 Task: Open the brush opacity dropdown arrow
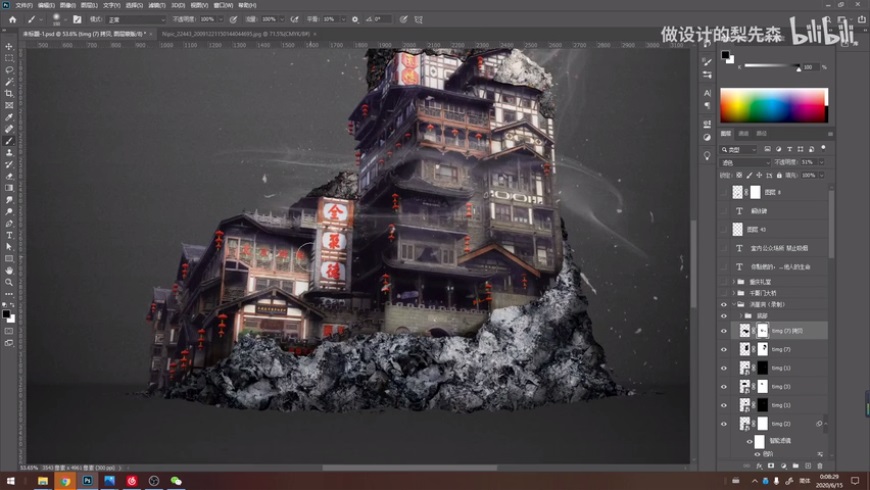click(x=221, y=19)
